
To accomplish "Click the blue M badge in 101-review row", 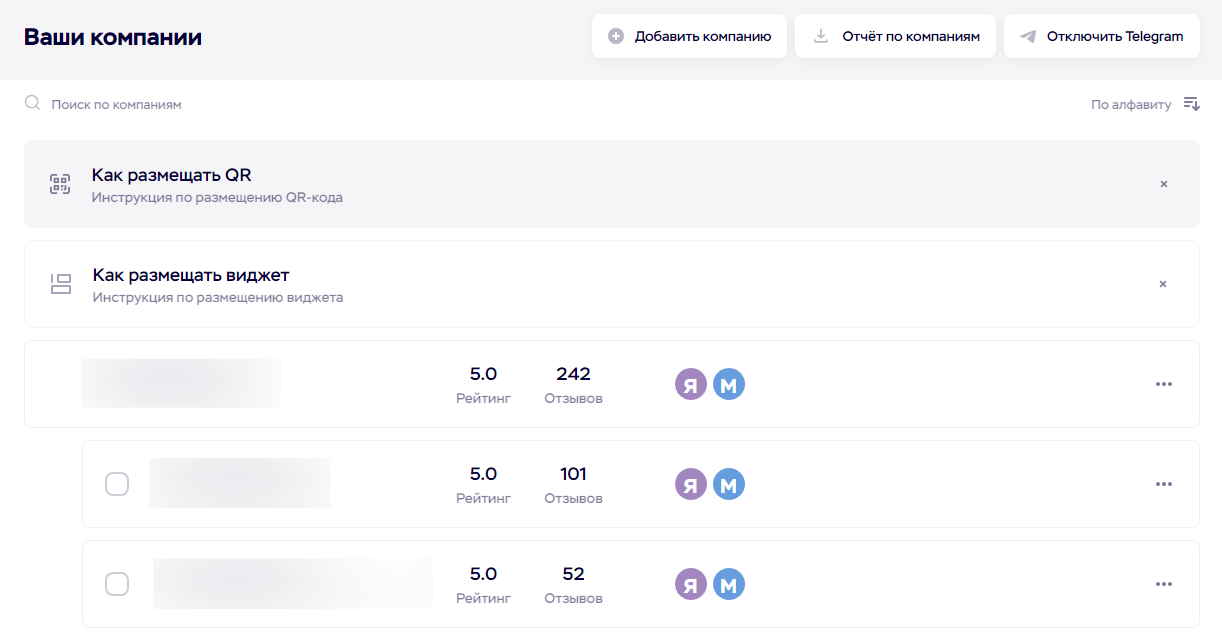I will (729, 484).
